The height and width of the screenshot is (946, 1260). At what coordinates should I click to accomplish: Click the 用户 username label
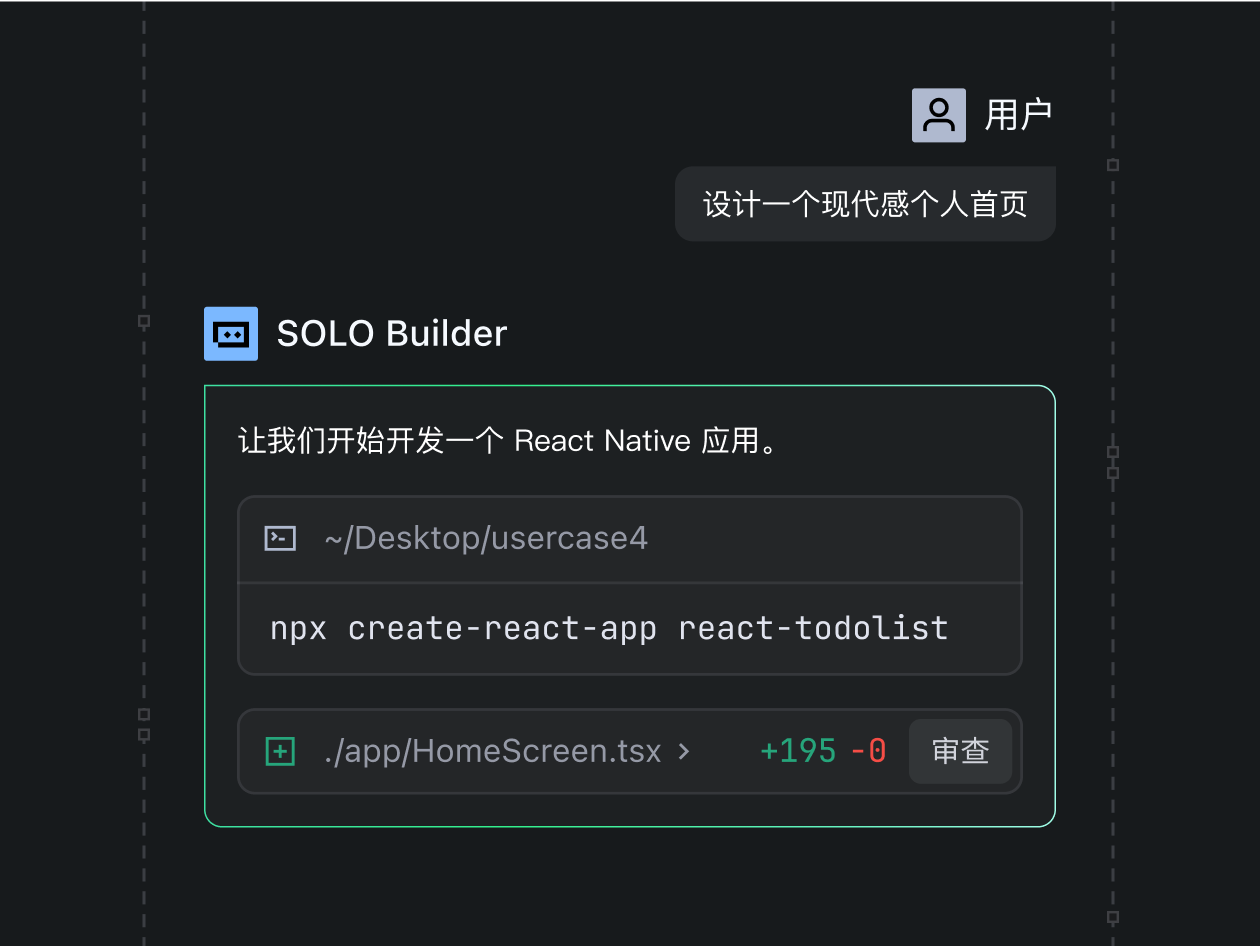(1018, 114)
